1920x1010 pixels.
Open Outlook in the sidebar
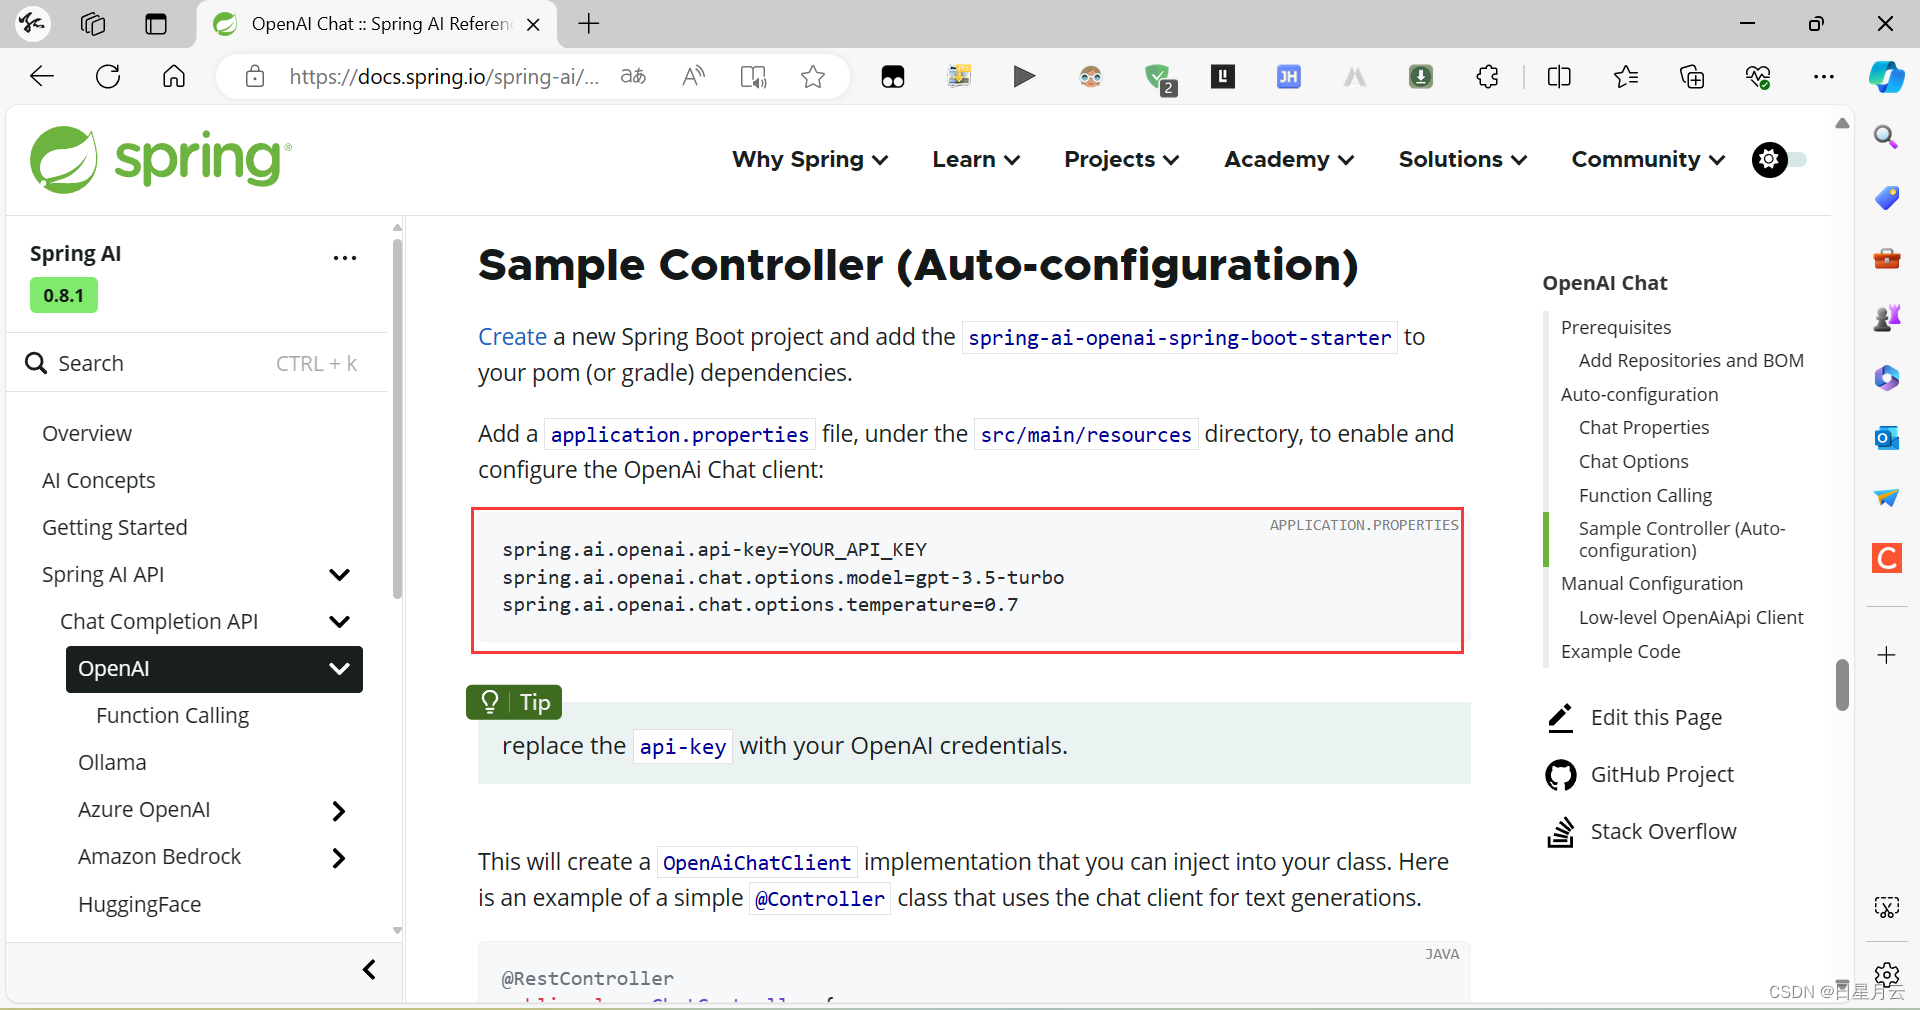click(x=1886, y=437)
